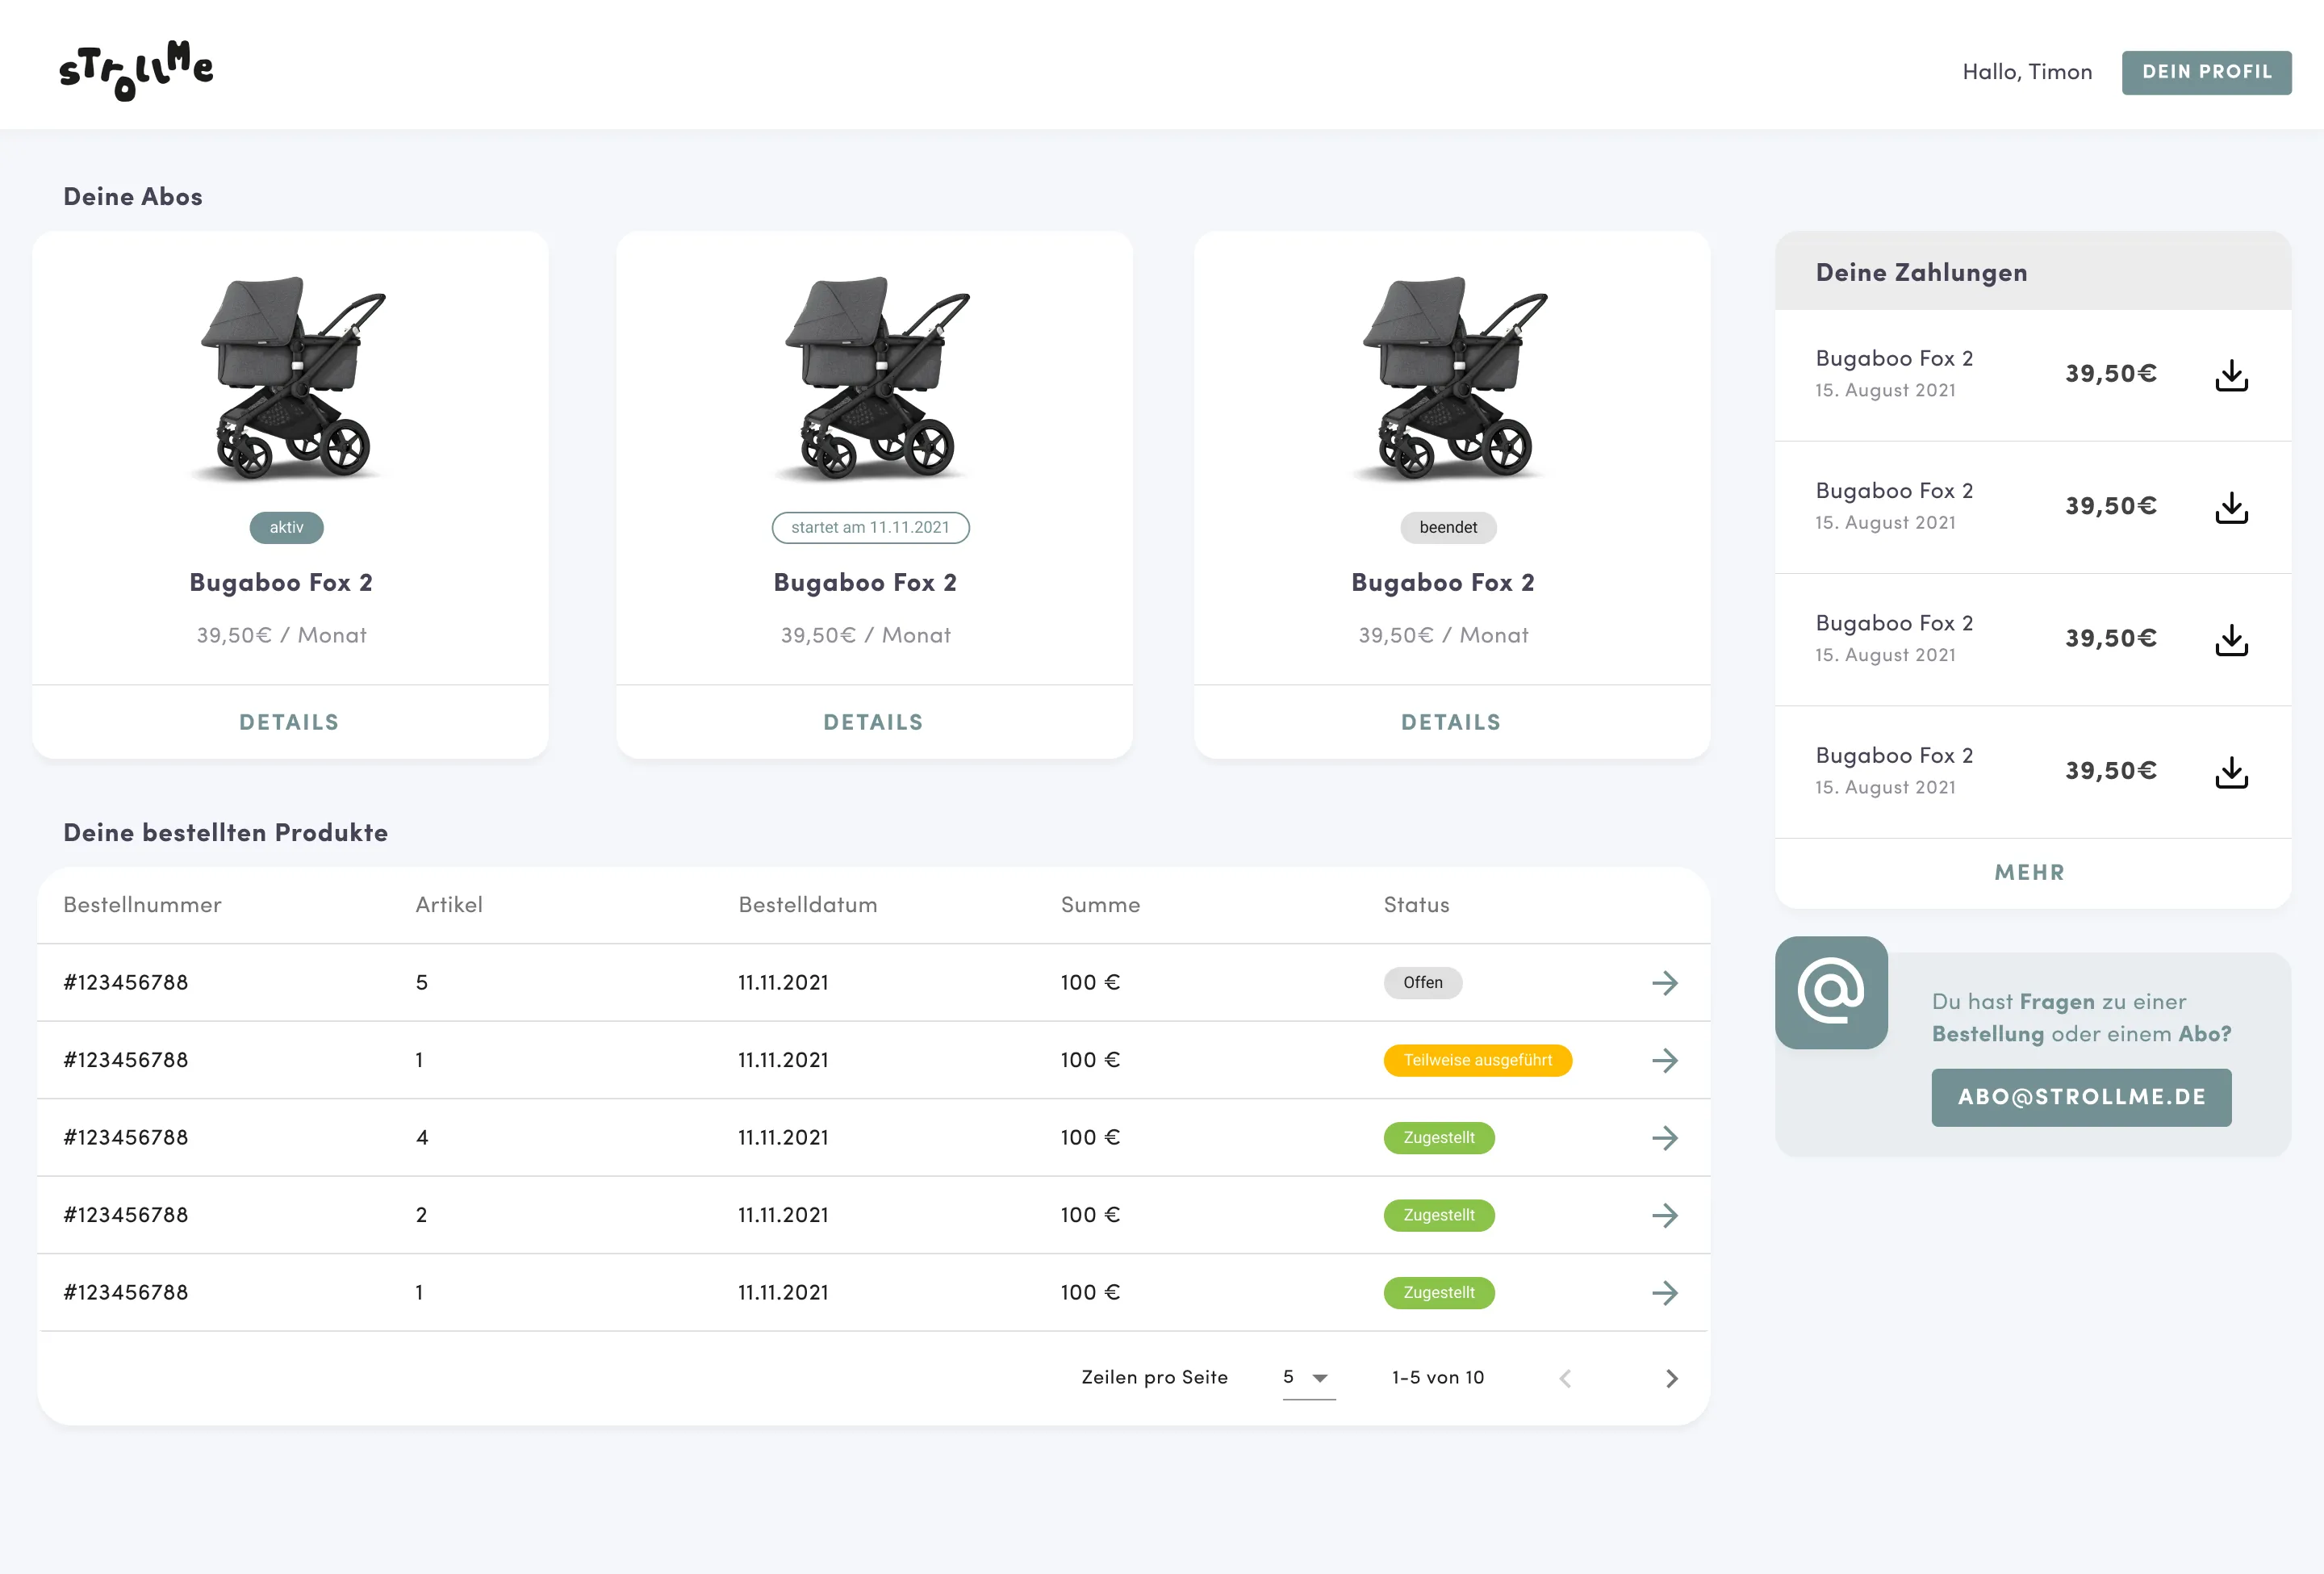
Task: Click the 'Deine Zahlungen' heading
Action: click(x=1921, y=273)
